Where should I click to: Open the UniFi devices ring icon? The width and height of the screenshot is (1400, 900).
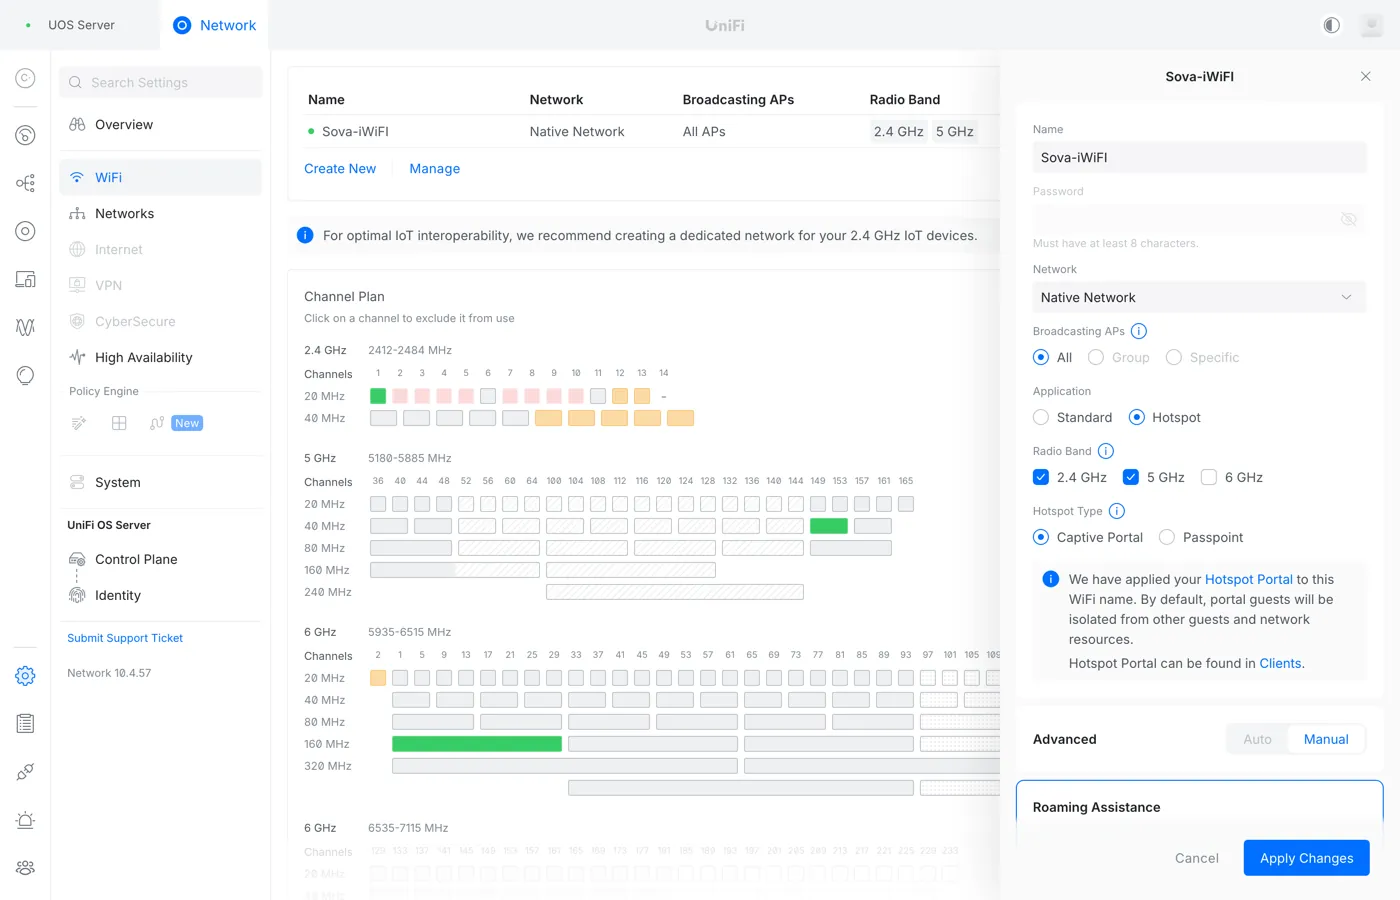[26, 231]
